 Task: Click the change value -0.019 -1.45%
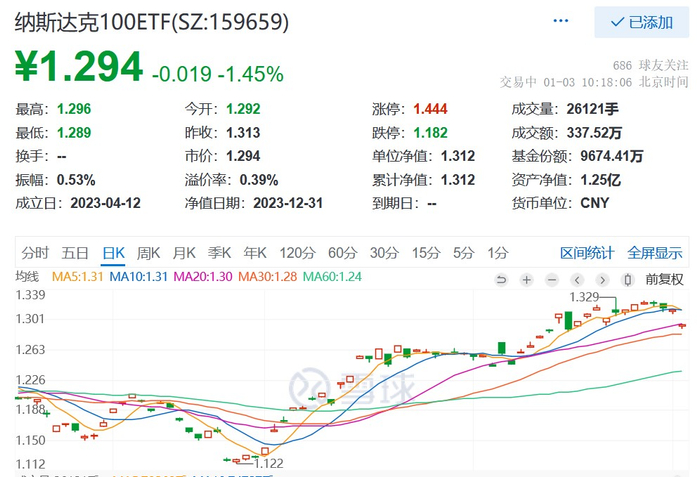217,74
